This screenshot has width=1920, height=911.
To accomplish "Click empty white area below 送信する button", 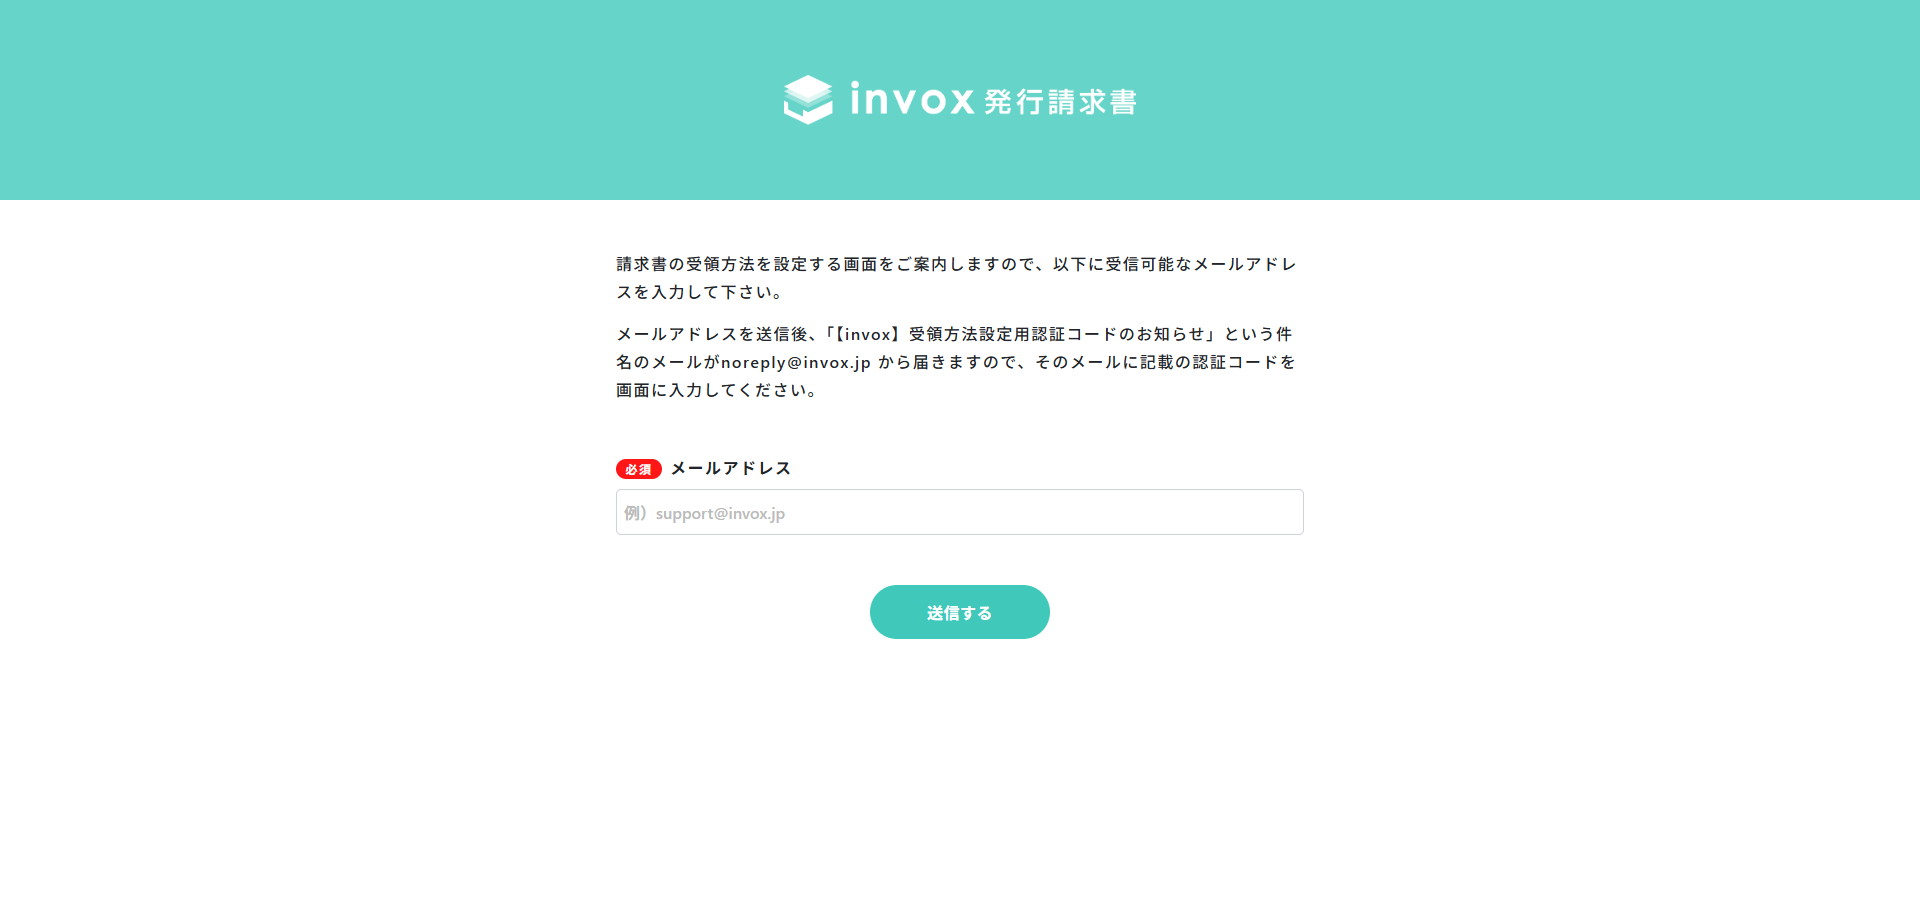I will (960, 780).
